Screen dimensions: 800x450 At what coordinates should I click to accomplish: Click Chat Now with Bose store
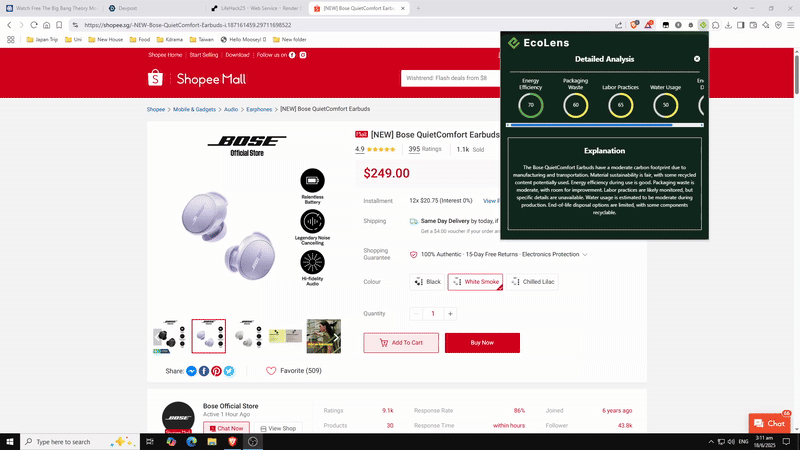226,428
